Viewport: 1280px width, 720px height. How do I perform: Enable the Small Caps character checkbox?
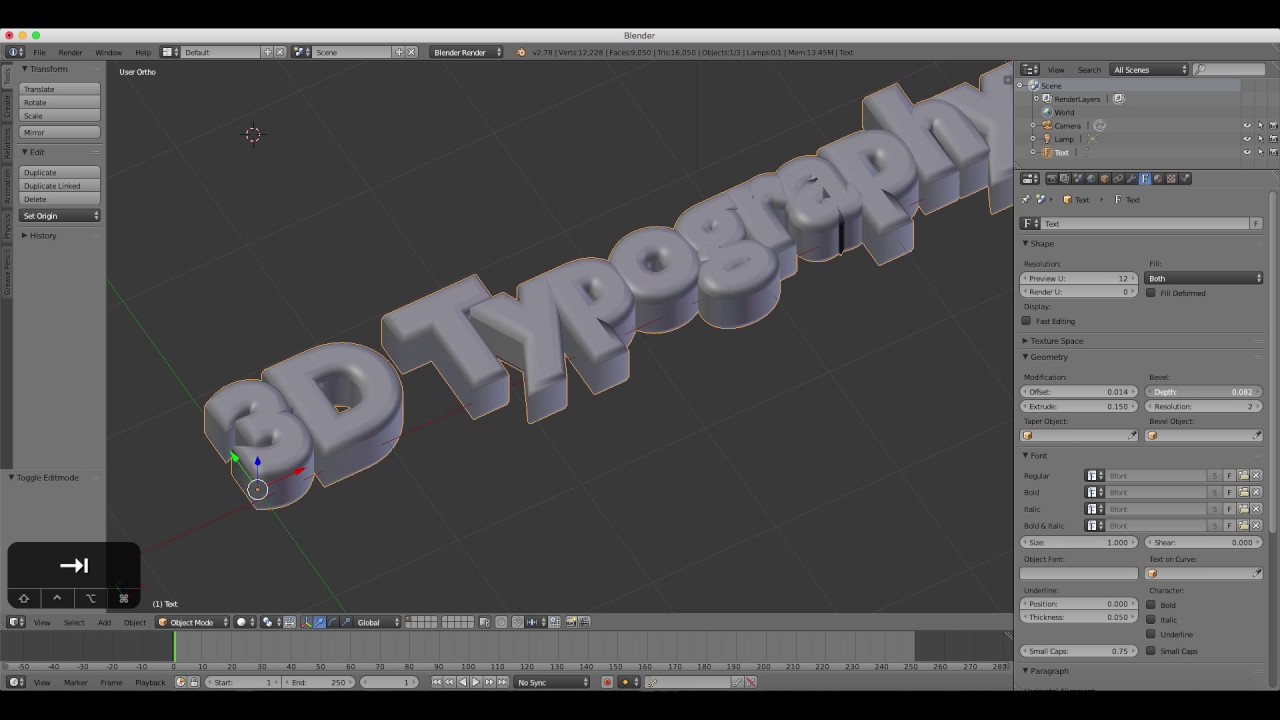point(1151,651)
